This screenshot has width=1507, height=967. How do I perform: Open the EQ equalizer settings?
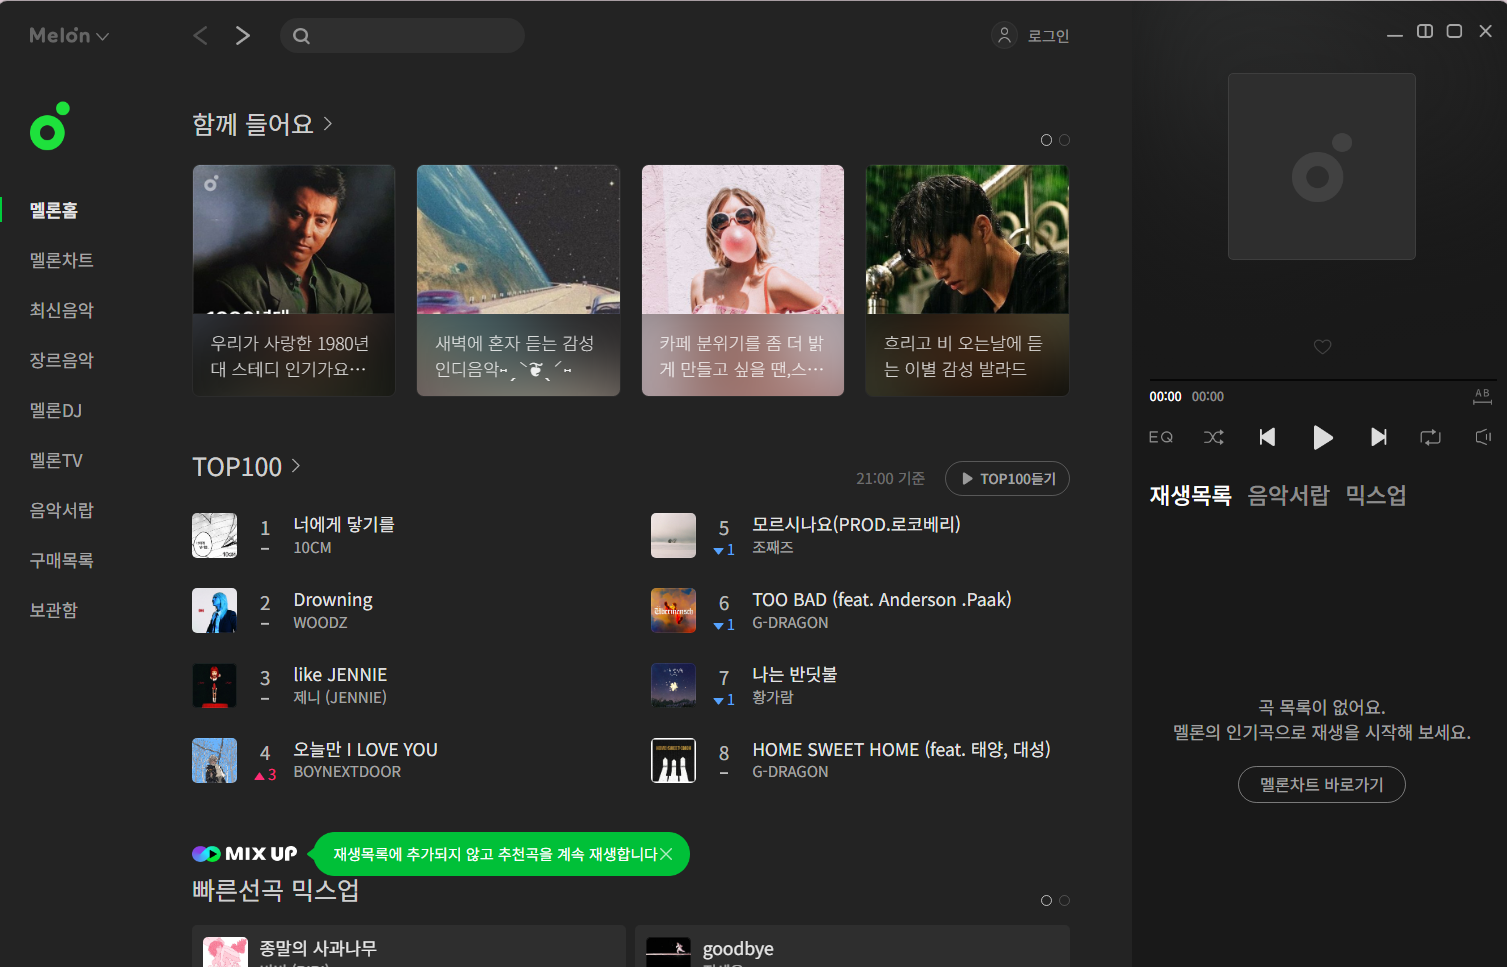(1160, 437)
